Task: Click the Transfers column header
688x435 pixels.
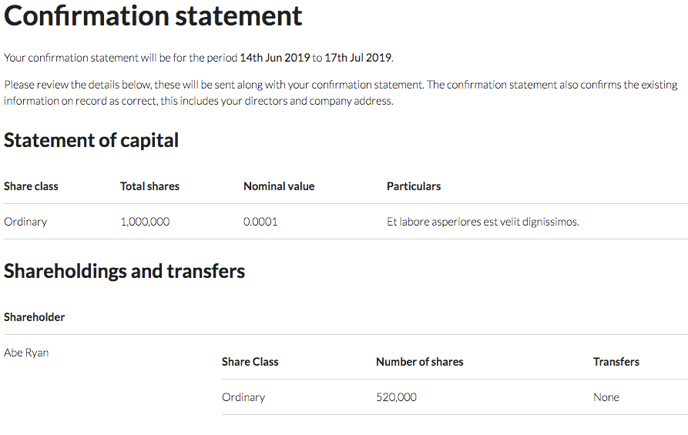Action: click(x=616, y=362)
